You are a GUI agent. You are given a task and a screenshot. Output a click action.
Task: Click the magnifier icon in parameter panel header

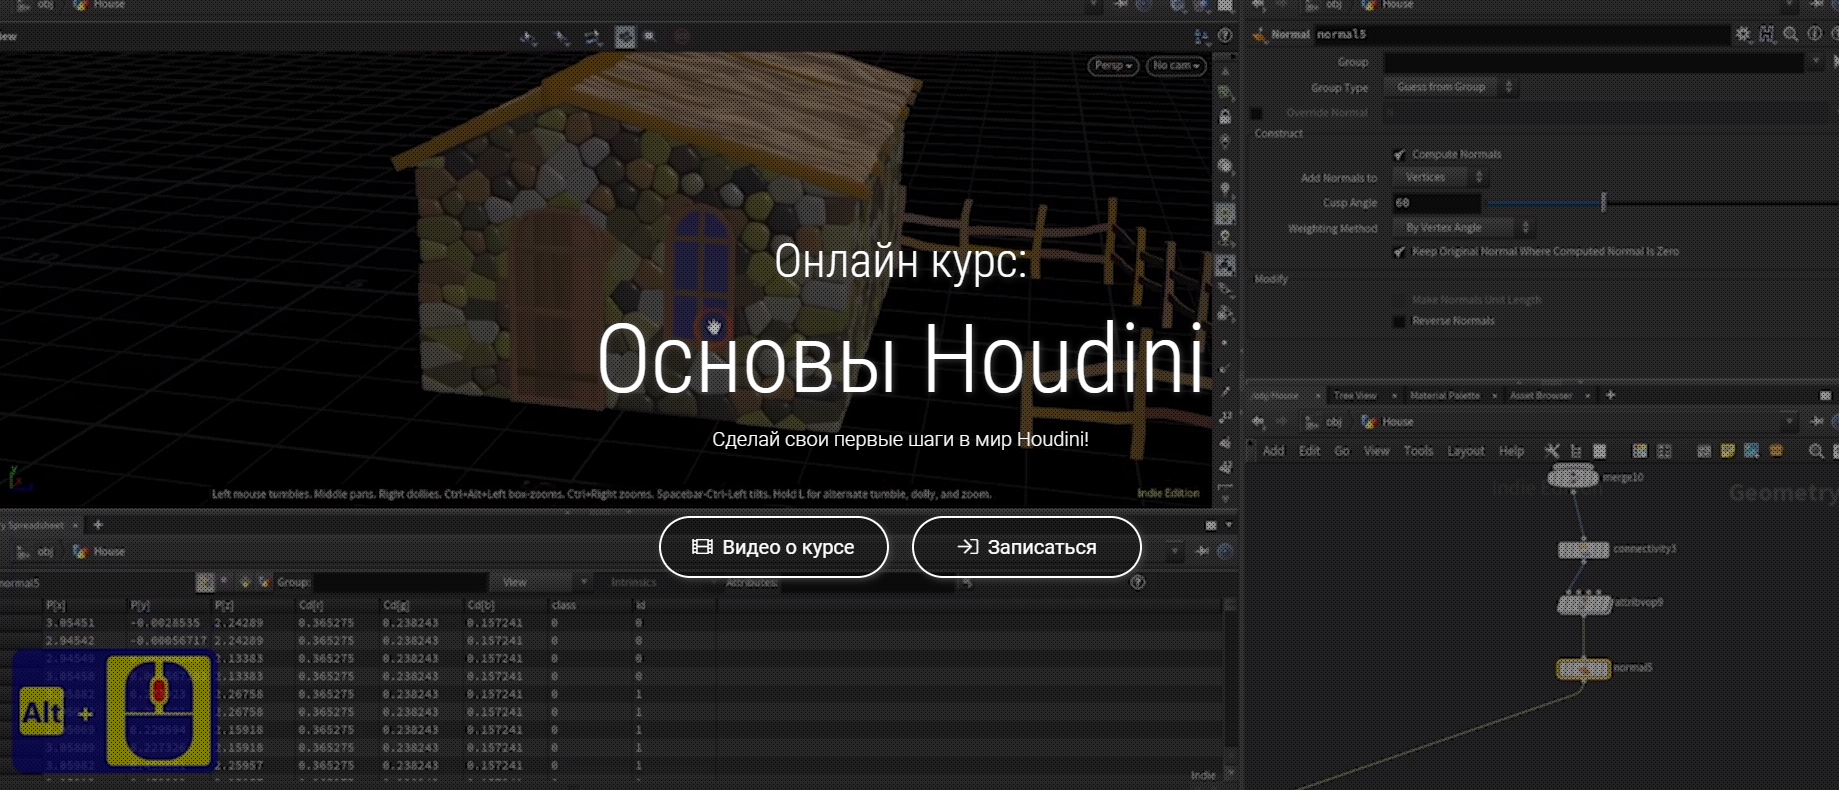tap(1790, 34)
